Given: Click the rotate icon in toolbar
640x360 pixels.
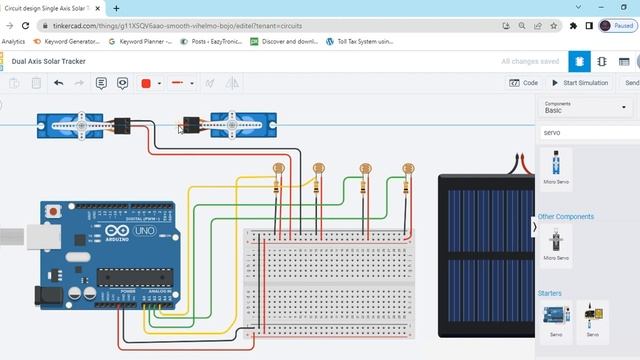Looking at the screenshot, I should click(210, 83).
